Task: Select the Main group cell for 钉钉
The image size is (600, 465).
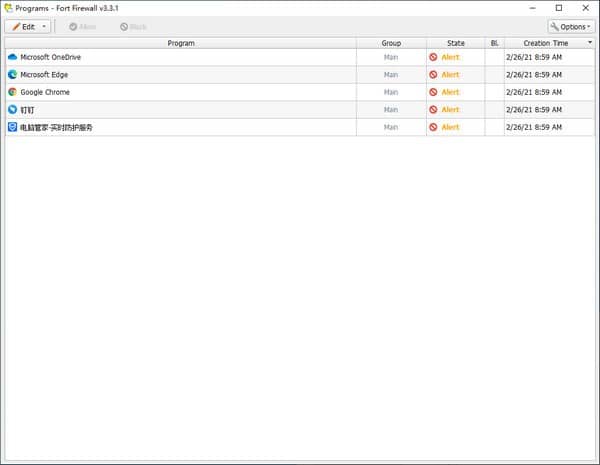Action: 391,110
